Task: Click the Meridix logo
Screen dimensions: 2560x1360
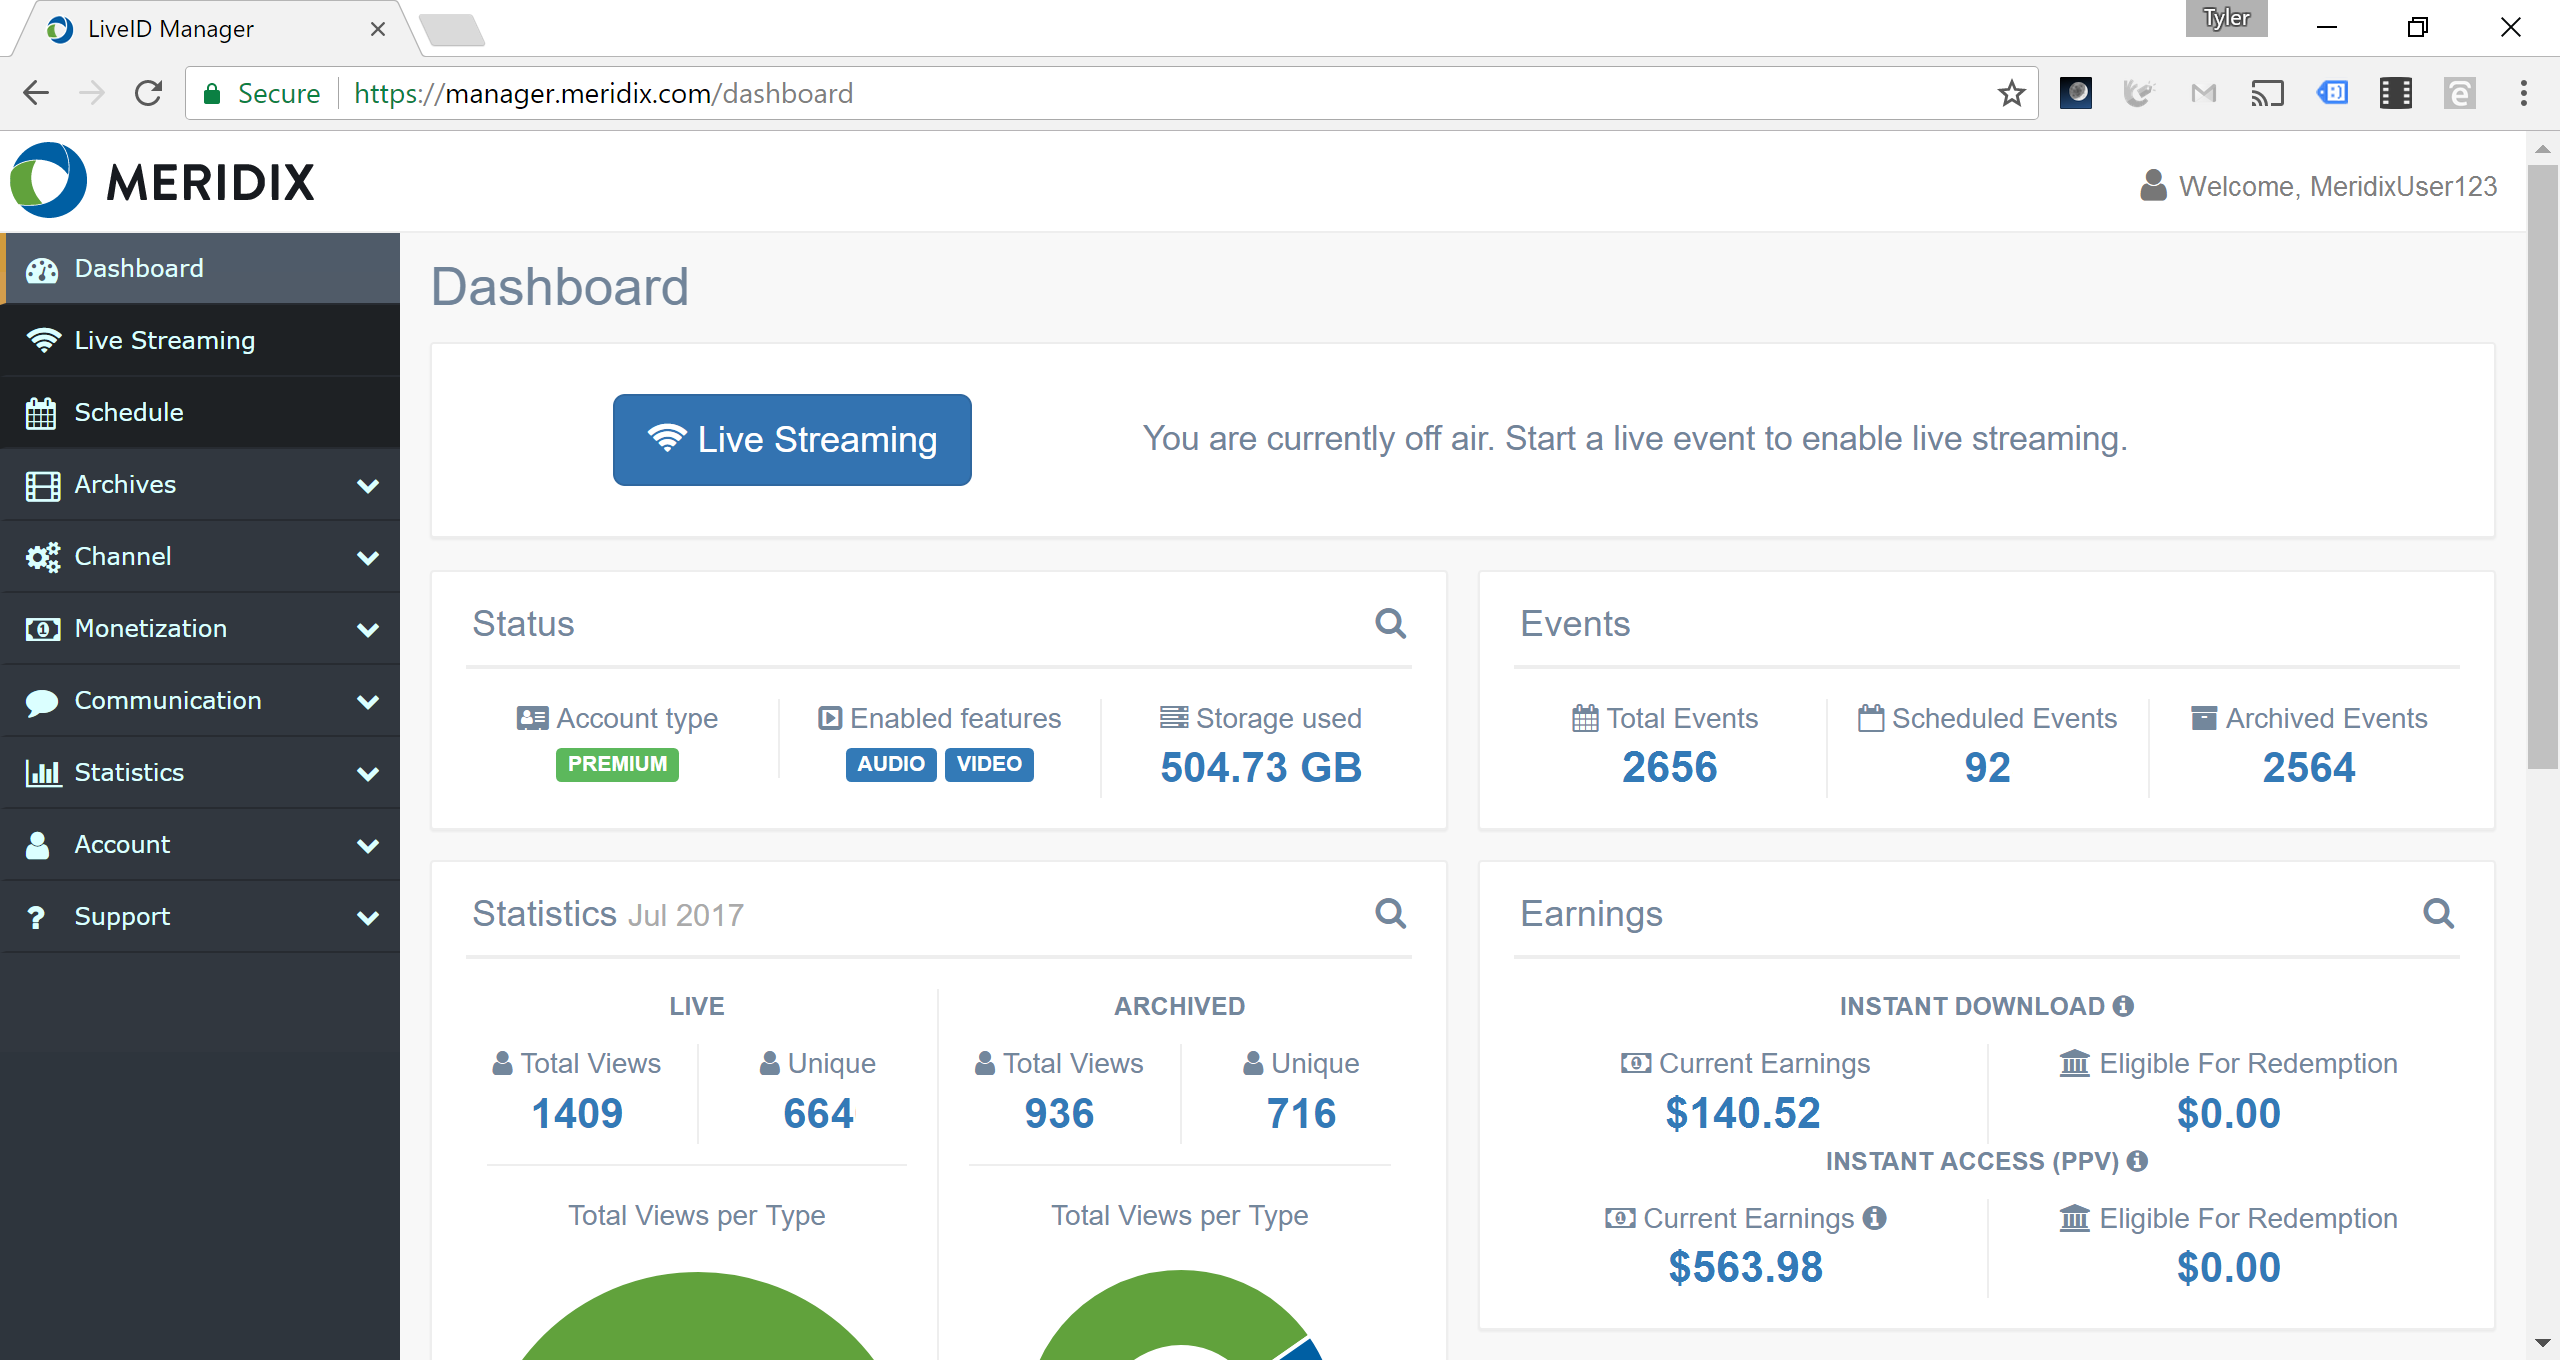Action: (162, 181)
